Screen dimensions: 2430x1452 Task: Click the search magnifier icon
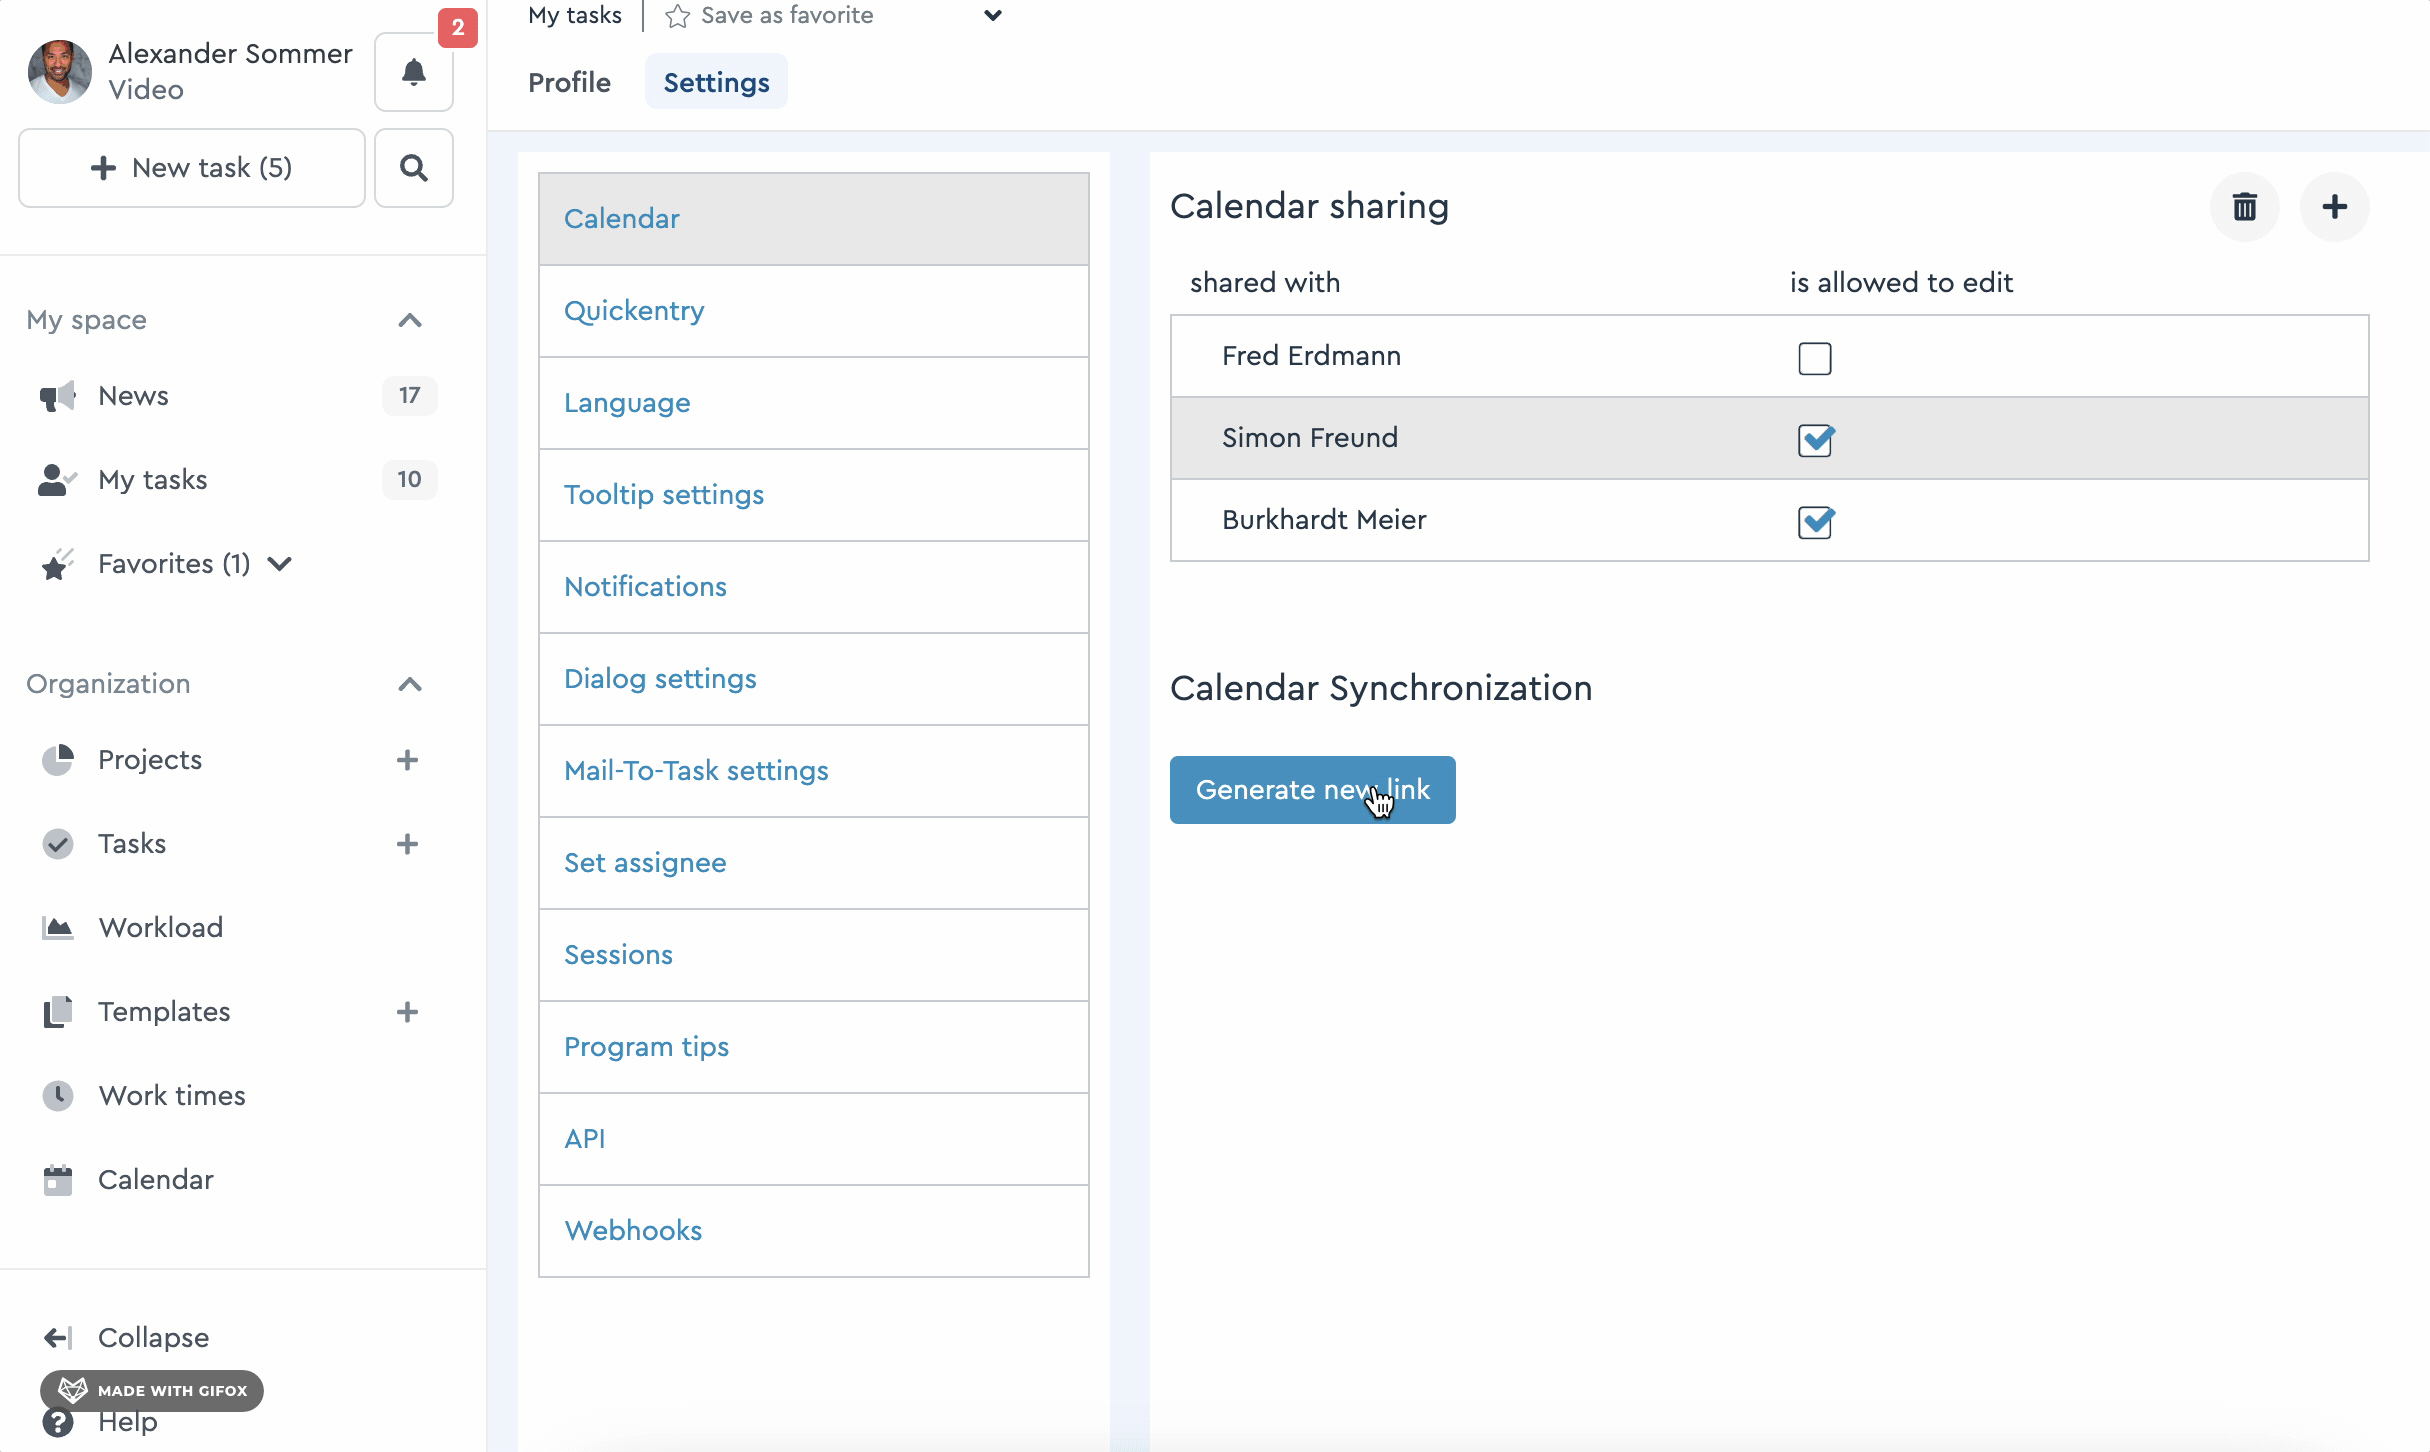tap(413, 168)
